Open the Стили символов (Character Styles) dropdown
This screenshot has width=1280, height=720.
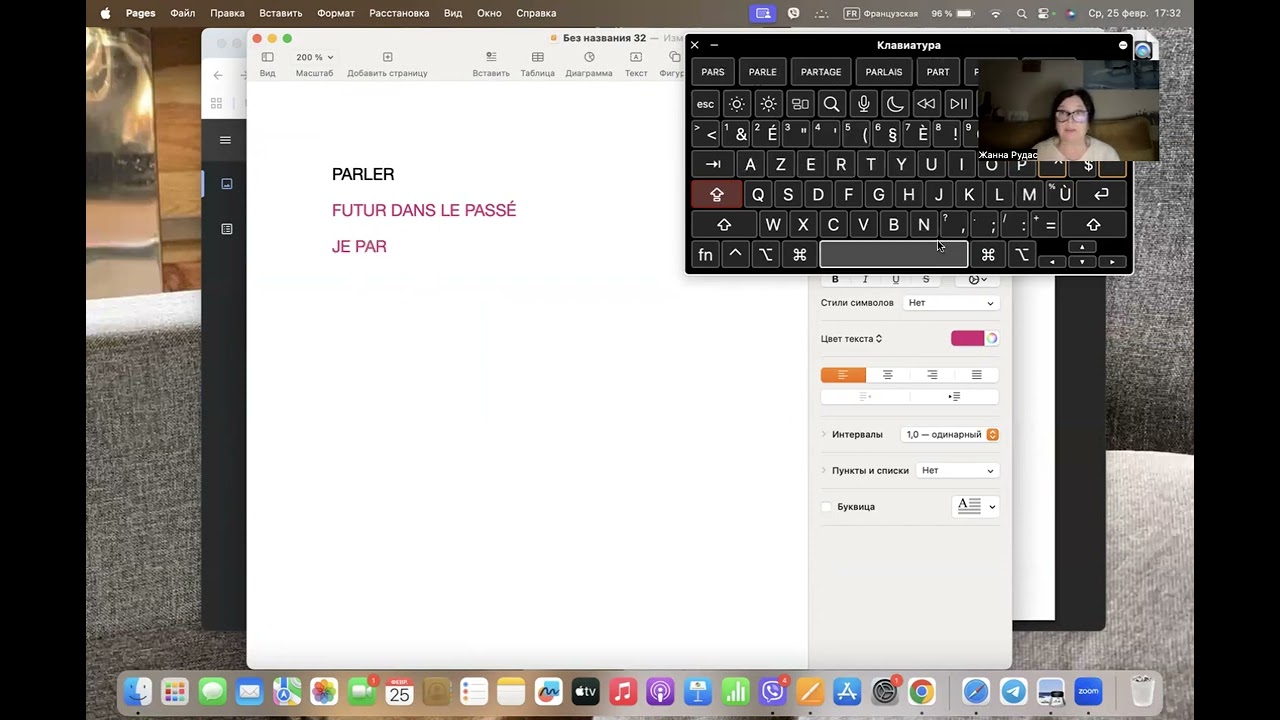(951, 303)
